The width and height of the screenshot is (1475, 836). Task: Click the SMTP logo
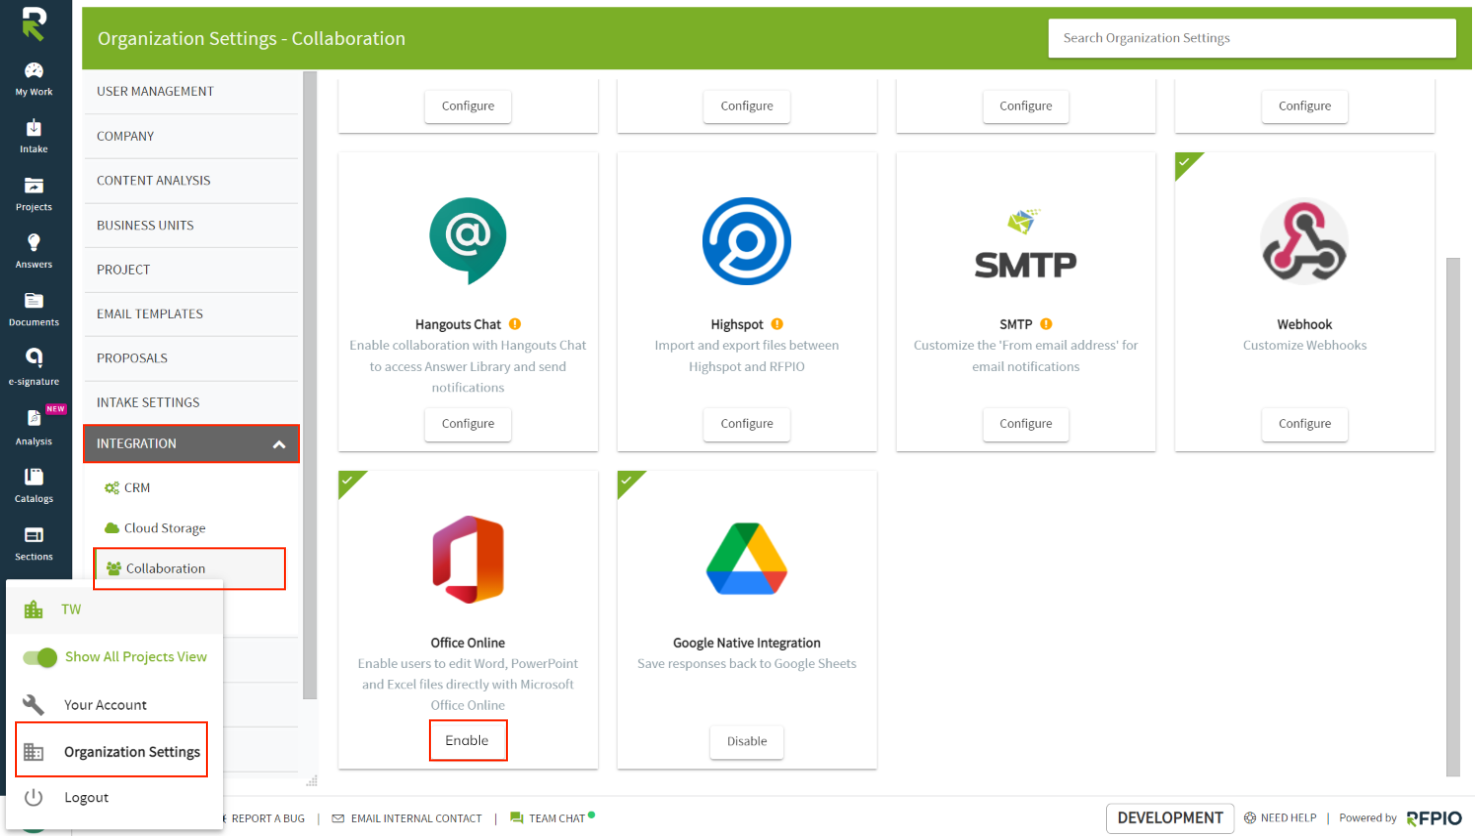[1026, 244]
